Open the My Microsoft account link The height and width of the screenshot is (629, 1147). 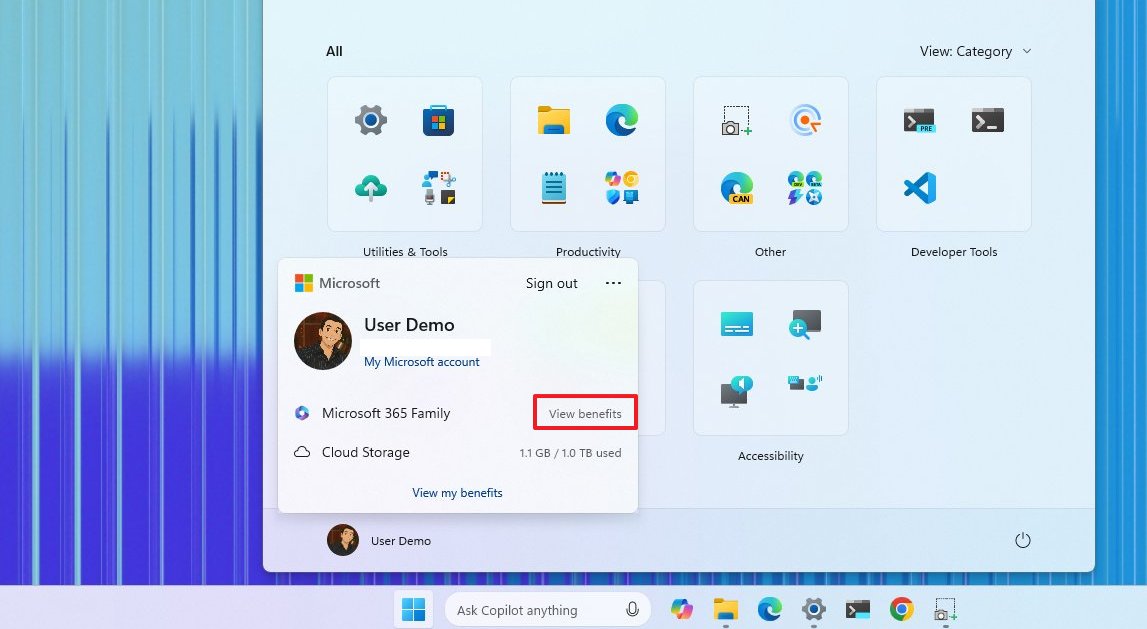(x=424, y=361)
